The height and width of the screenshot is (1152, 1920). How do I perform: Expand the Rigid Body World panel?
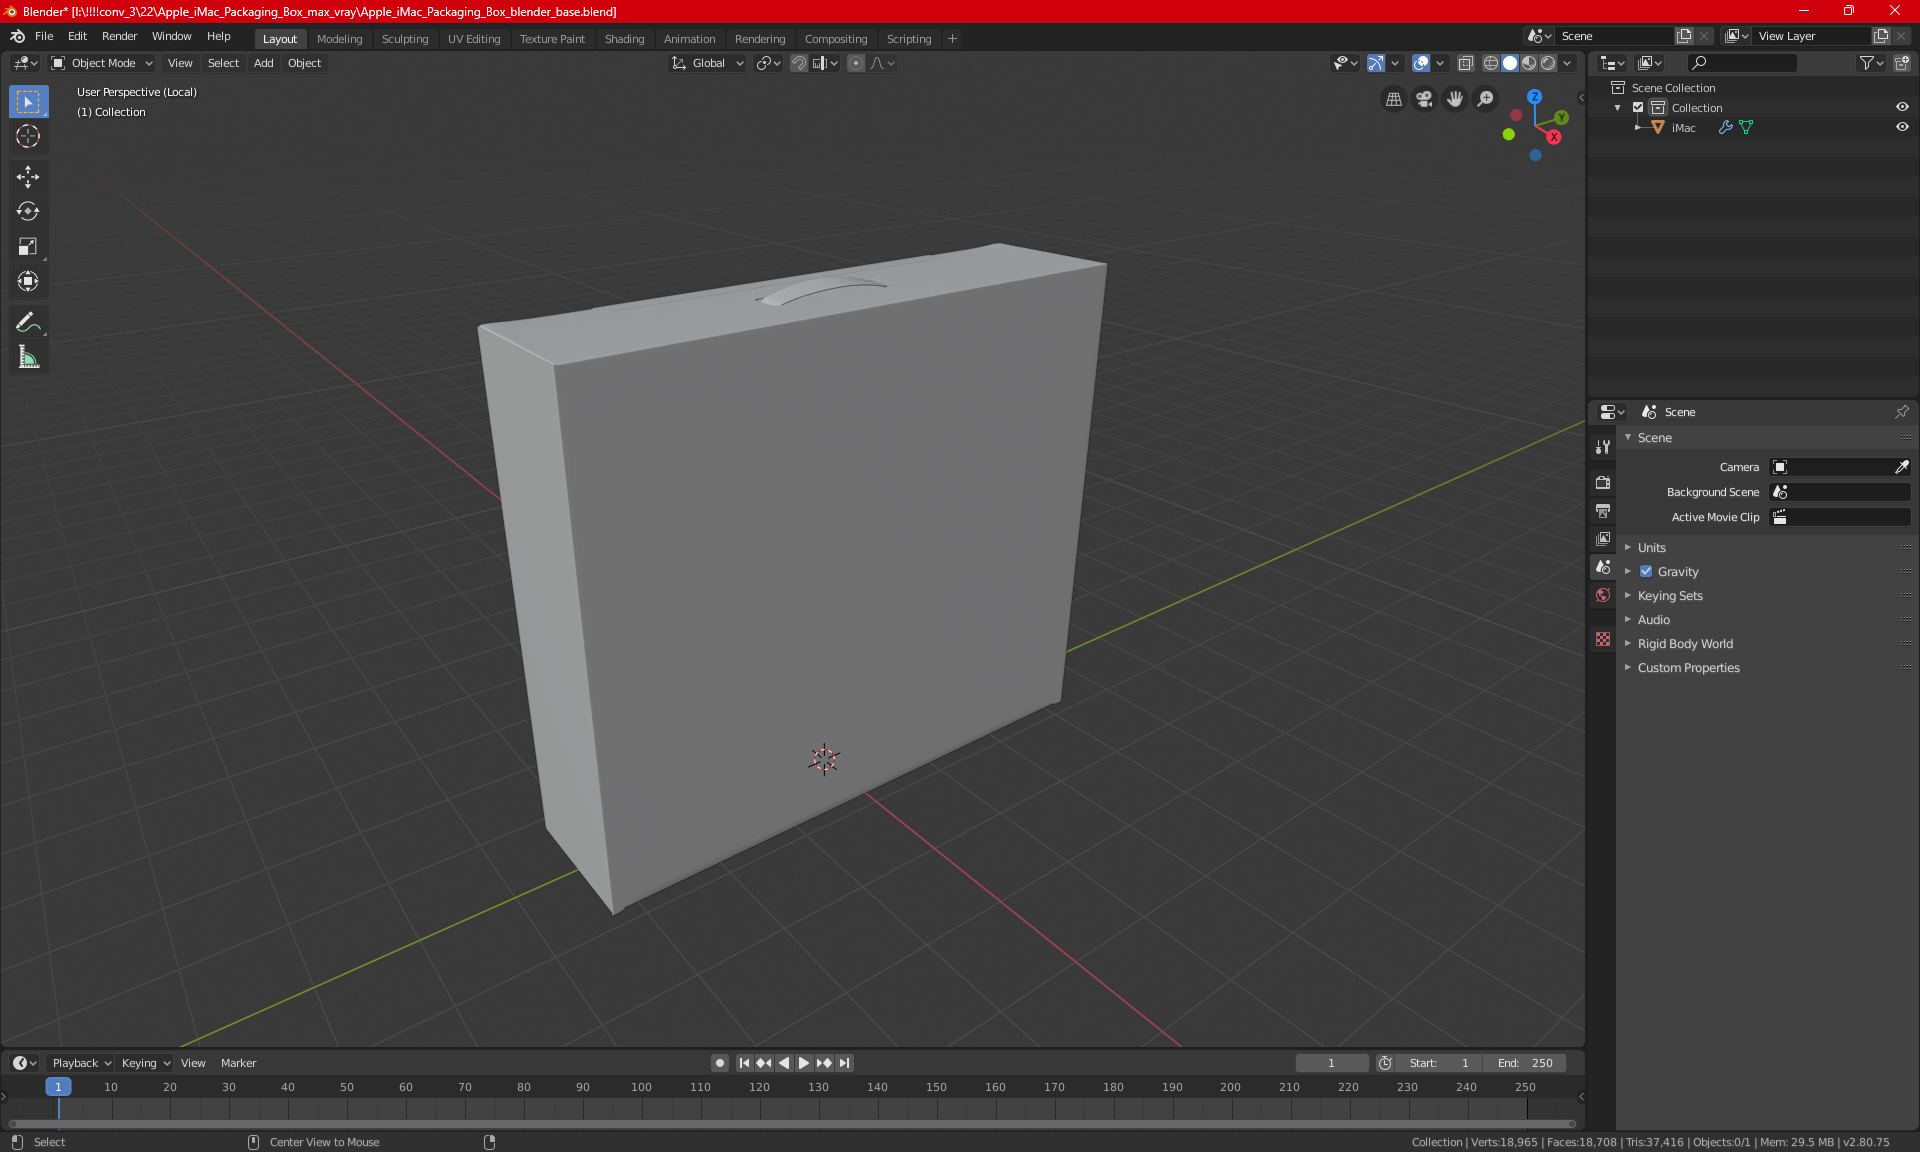tap(1685, 644)
